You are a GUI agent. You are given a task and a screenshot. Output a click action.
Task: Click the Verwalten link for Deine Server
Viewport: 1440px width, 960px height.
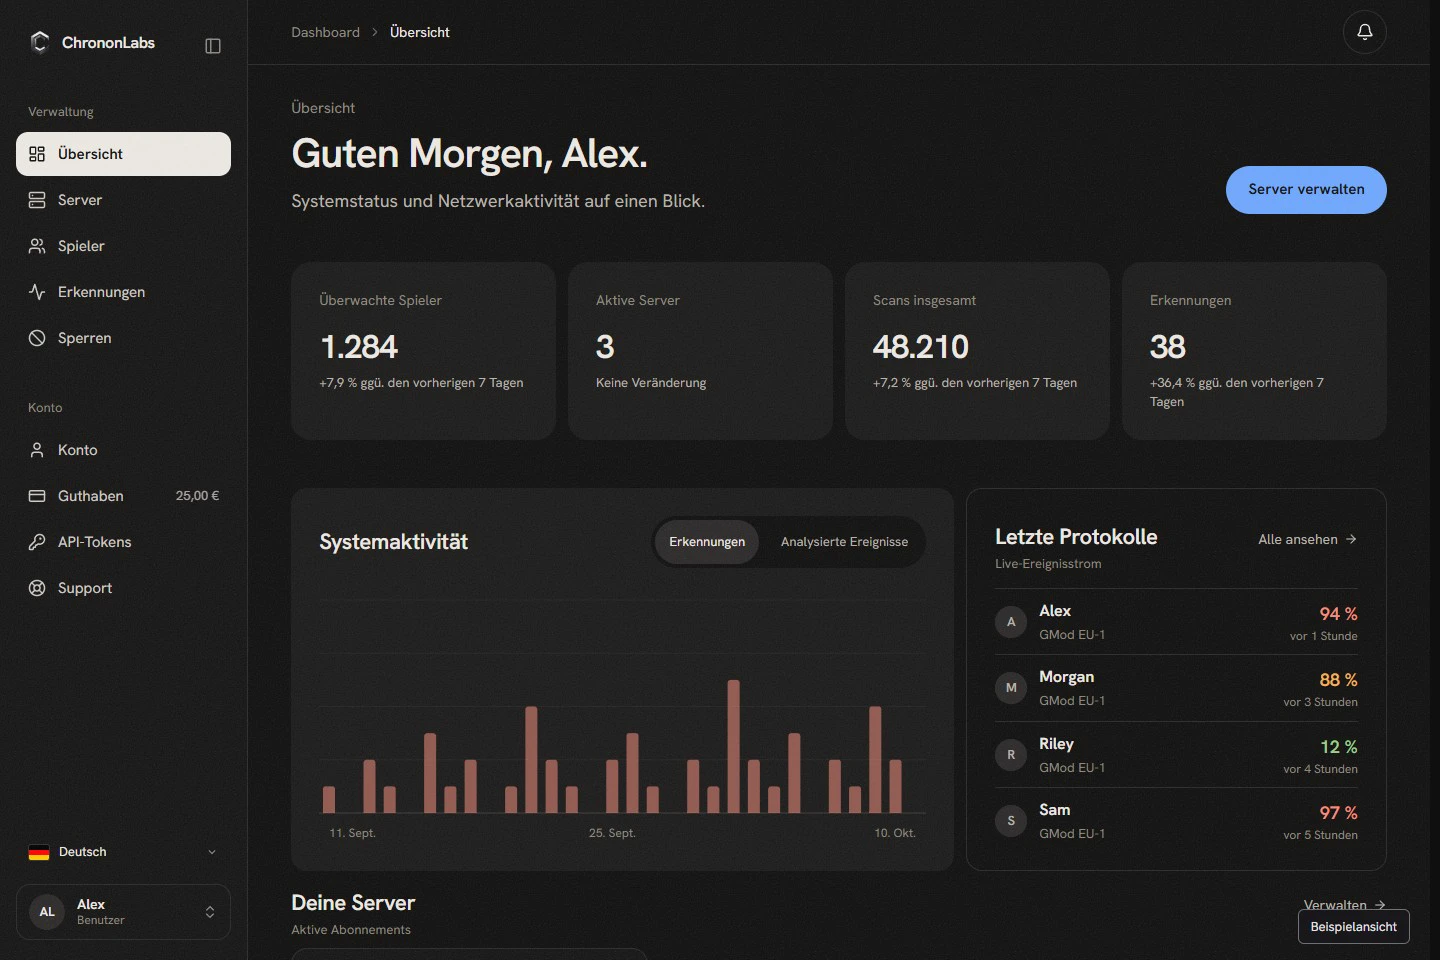tap(1344, 905)
